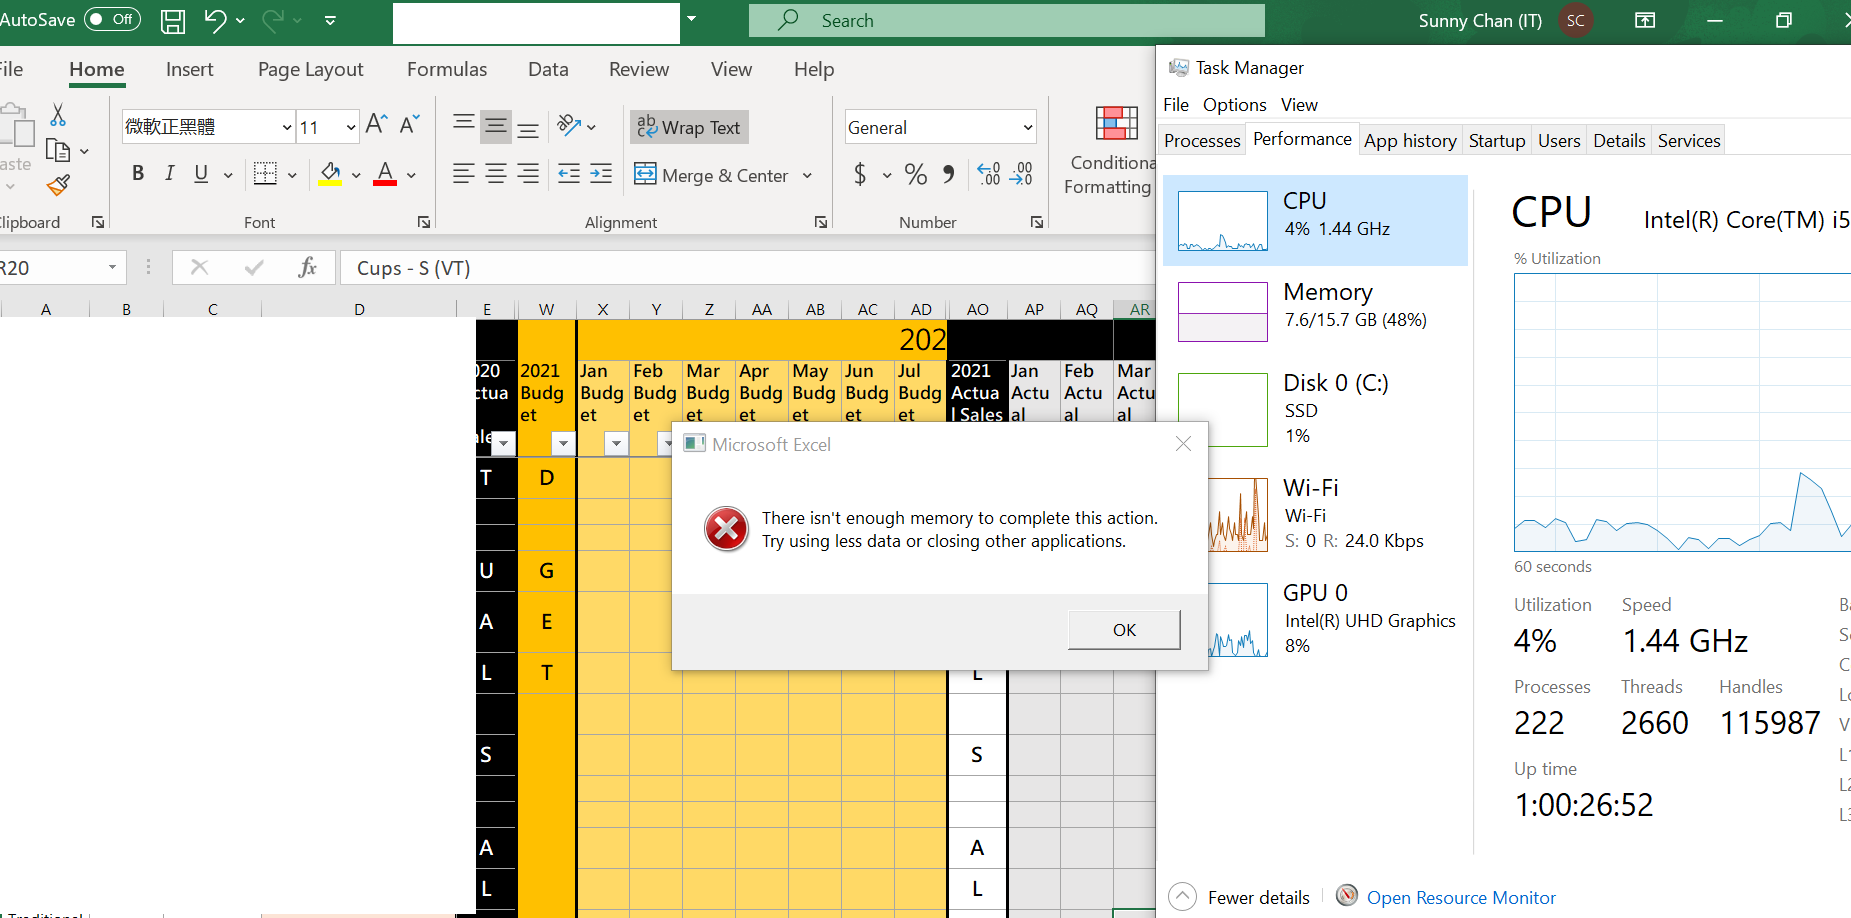Click the Undo arrow icon
The height and width of the screenshot is (918, 1851).
(x=215, y=20)
